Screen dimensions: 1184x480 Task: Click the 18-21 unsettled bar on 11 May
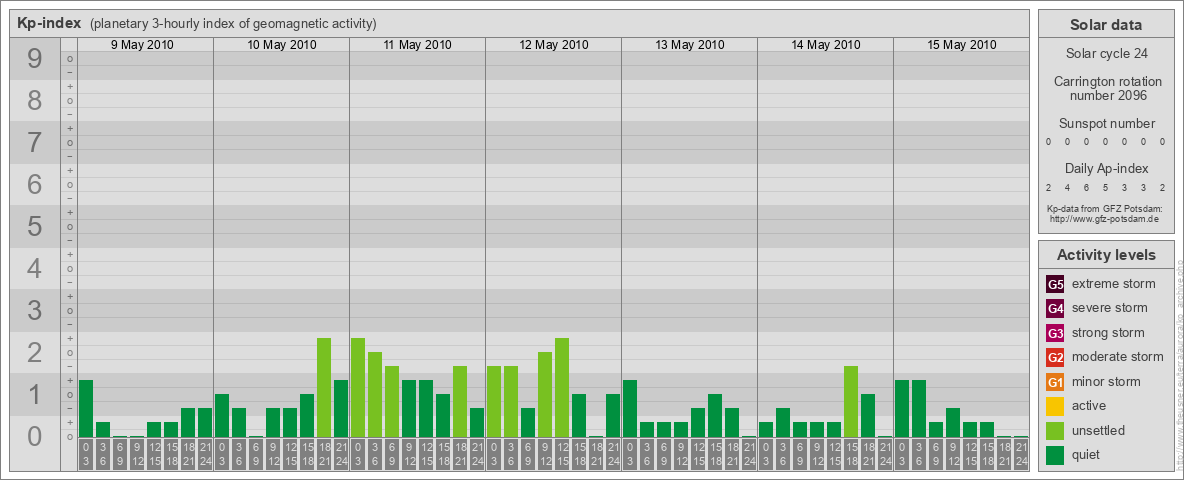tap(460, 402)
